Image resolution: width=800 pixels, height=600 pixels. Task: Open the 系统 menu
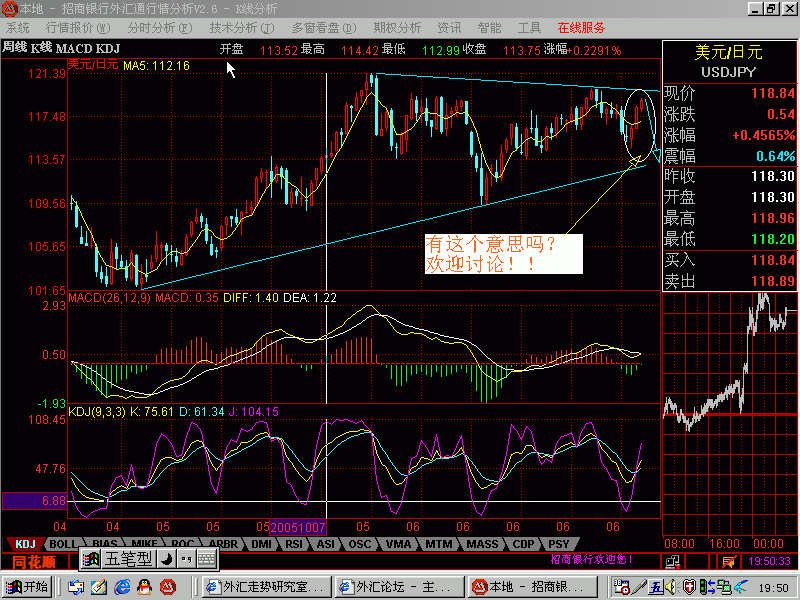click(17, 28)
